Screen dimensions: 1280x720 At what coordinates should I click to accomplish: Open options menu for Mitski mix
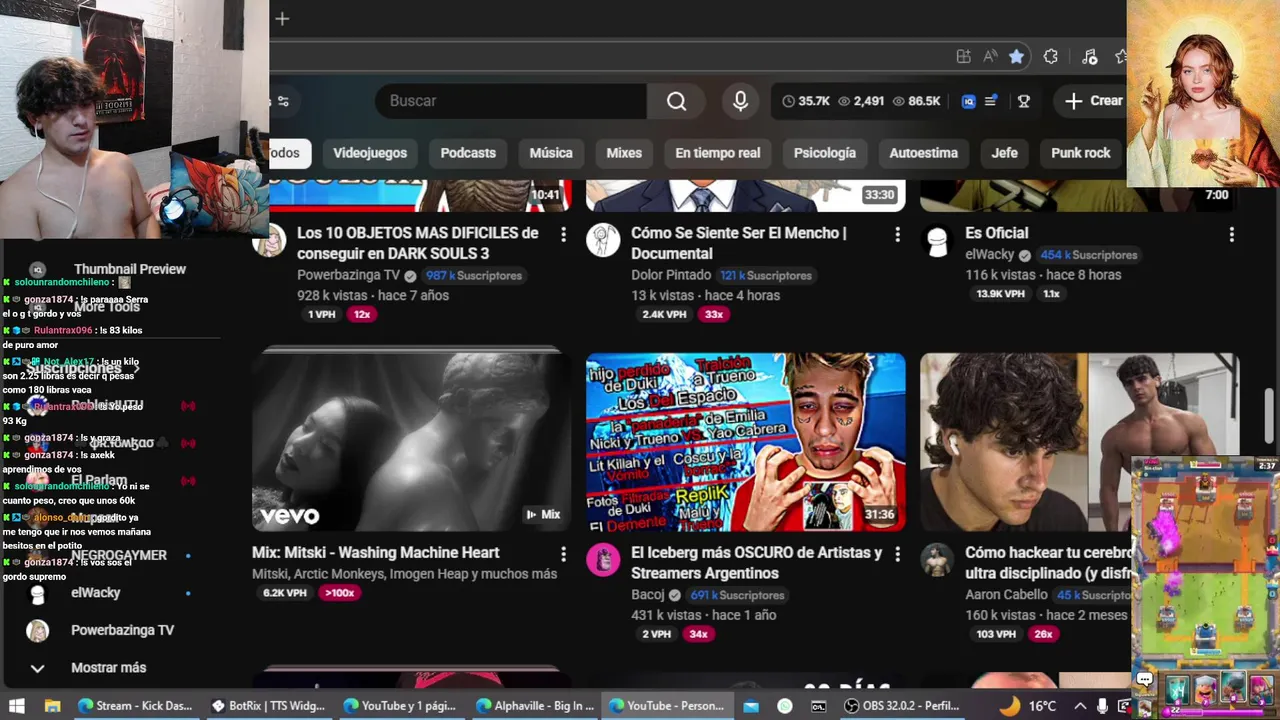563,554
